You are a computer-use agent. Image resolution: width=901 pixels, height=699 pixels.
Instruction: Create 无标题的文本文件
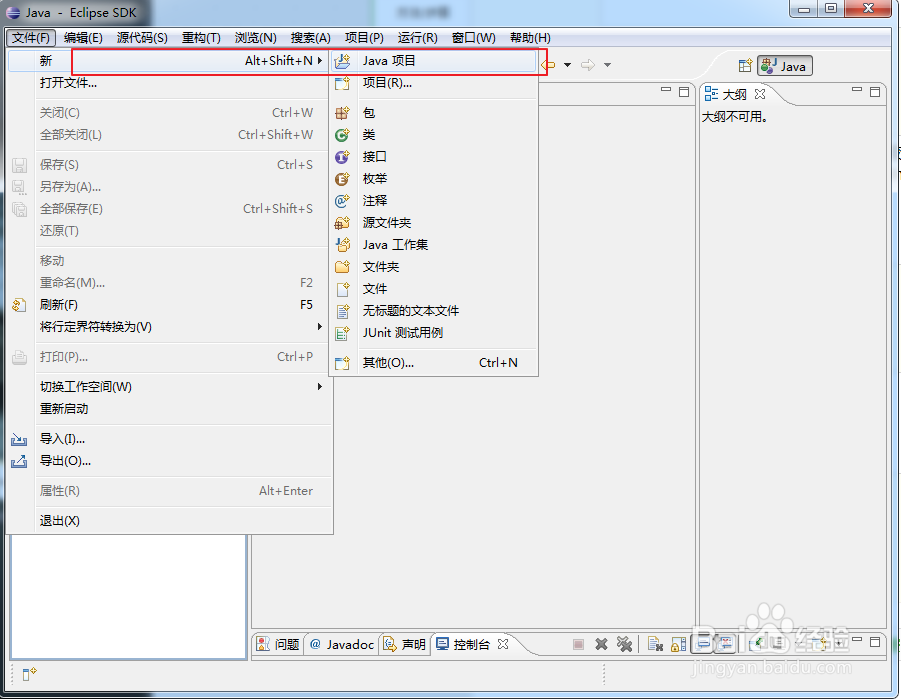click(x=434, y=311)
